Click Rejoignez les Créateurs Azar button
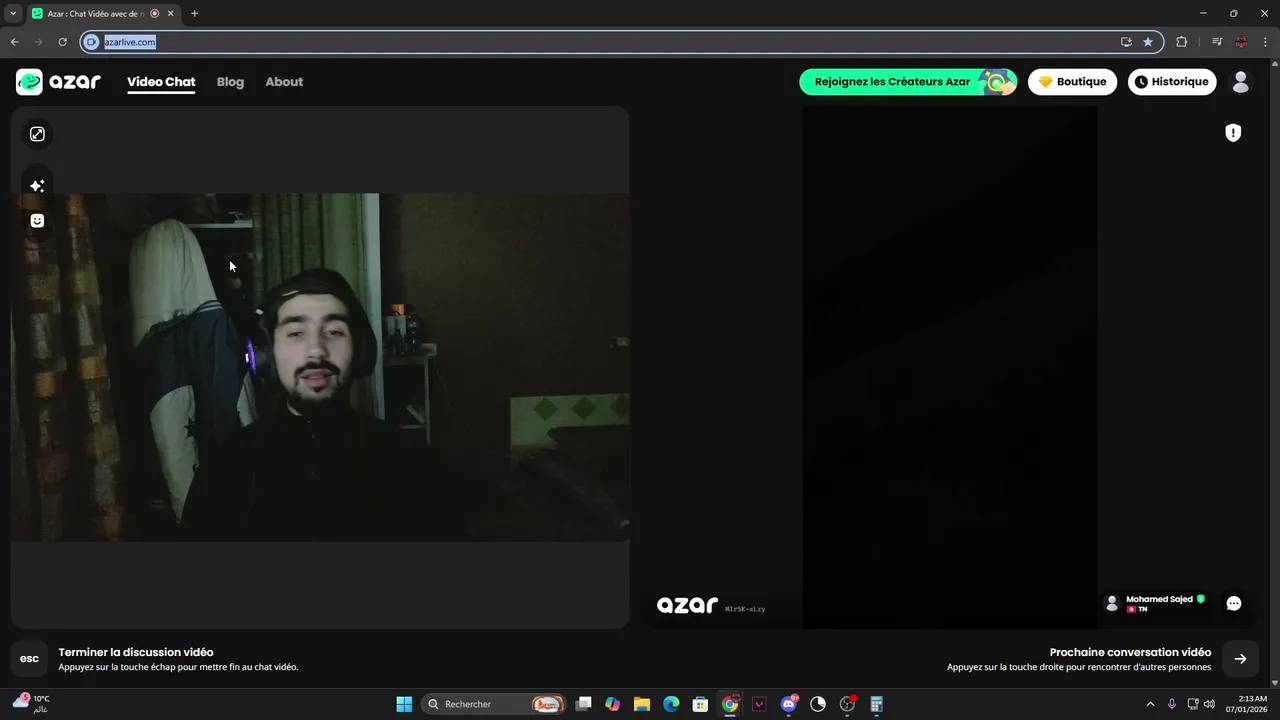Screen dimensions: 1280x720 908,82
